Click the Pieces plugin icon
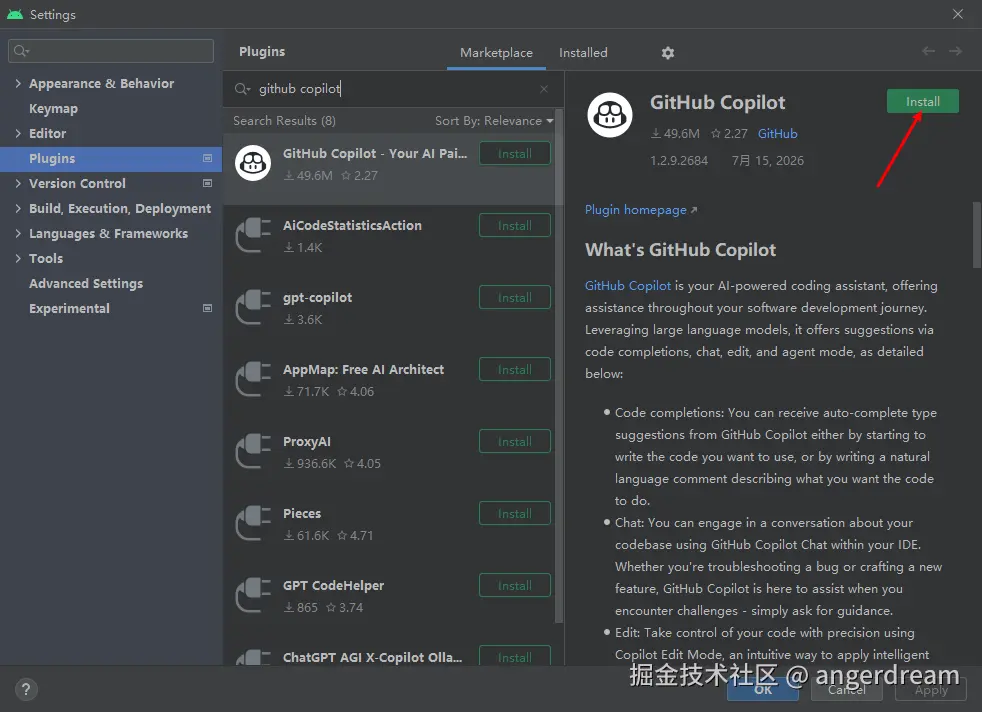982x712 pixels. 253,523
